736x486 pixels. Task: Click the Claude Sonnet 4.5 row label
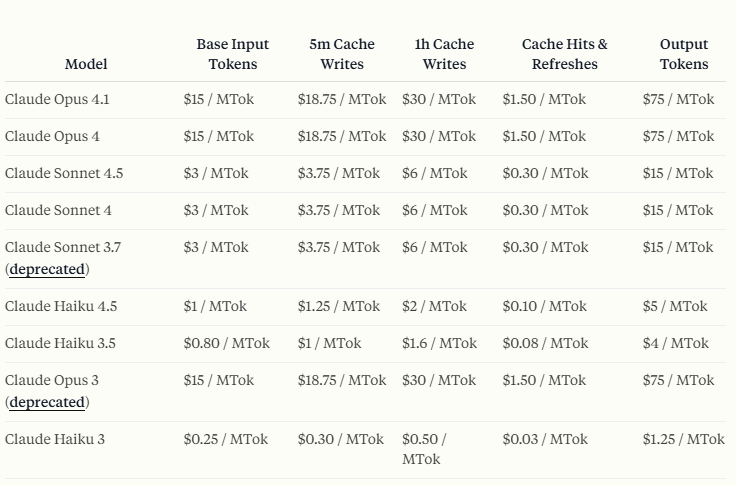[64, 173]
